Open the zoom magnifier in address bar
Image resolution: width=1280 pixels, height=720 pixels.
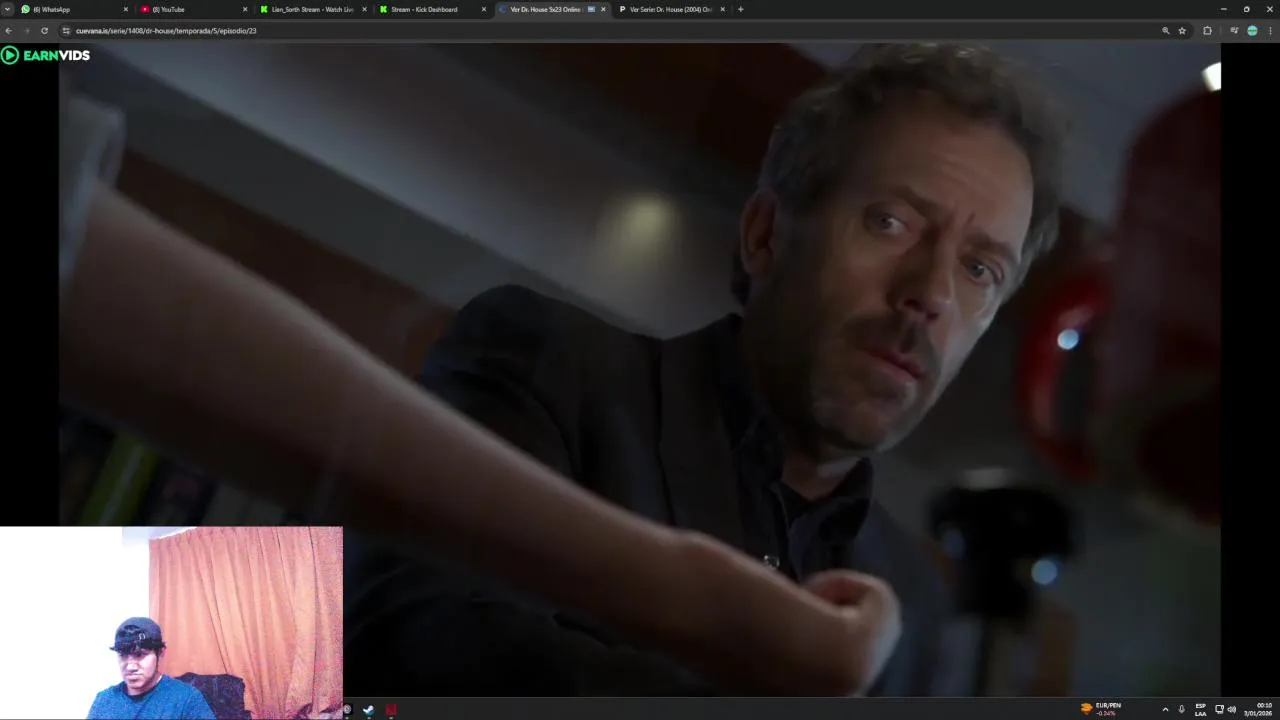1165,31
